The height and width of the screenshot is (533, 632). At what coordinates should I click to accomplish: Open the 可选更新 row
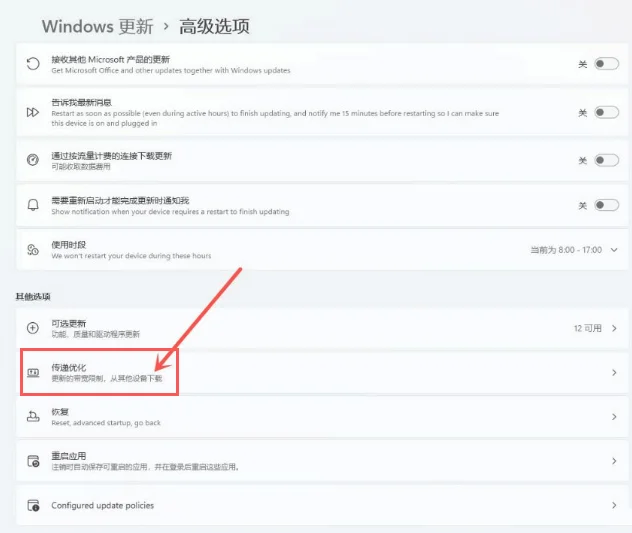pyautogui.click(x=322, y=328)
